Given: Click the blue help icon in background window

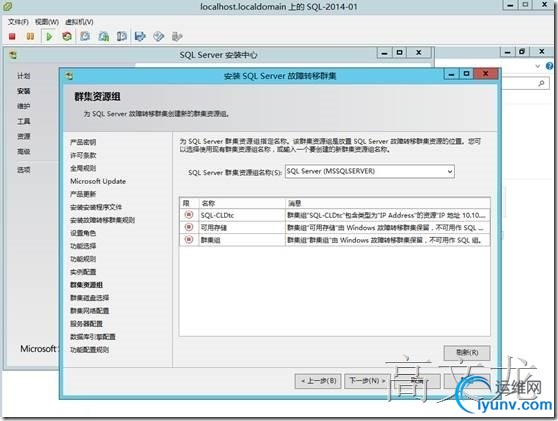Looking at the screenshot, I should coord(550,66).
